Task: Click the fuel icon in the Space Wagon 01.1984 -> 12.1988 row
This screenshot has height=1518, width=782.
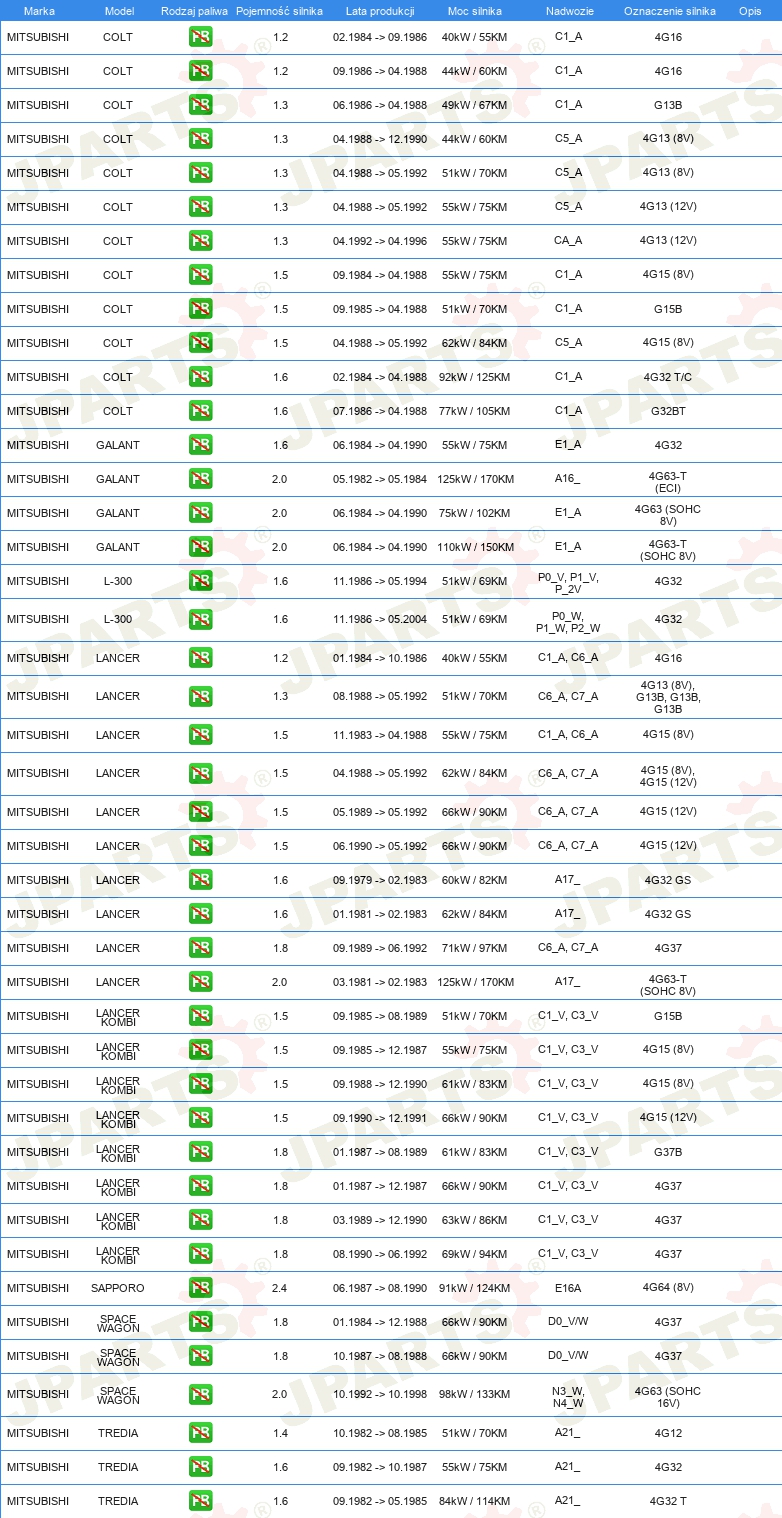Action: coord(200,1322)
